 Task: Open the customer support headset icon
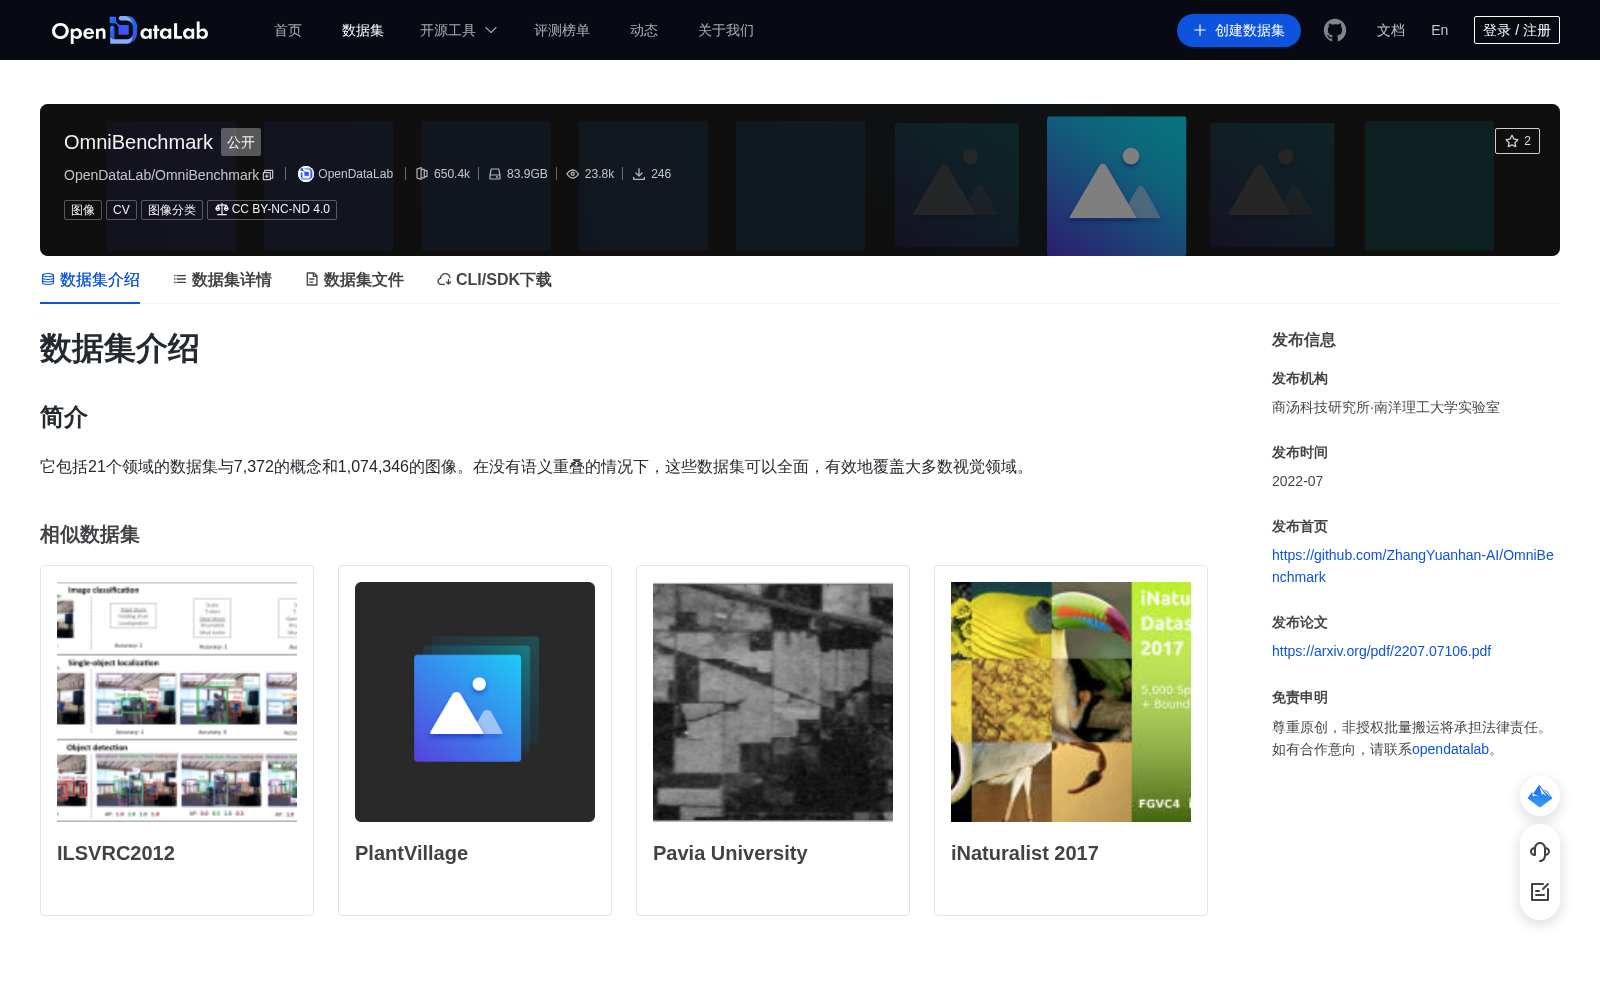pyautogui.click(x=1540, y=851)
